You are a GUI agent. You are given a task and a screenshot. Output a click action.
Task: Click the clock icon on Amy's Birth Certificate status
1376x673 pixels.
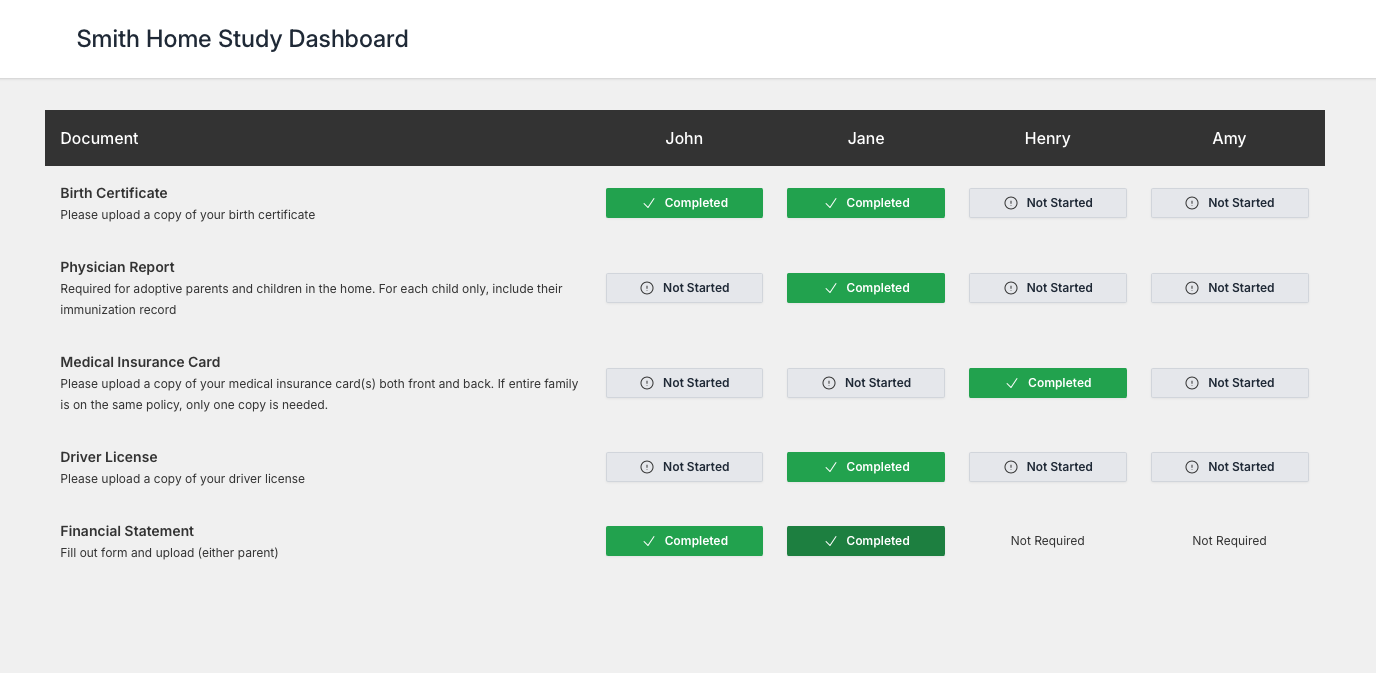(1190, 203)
